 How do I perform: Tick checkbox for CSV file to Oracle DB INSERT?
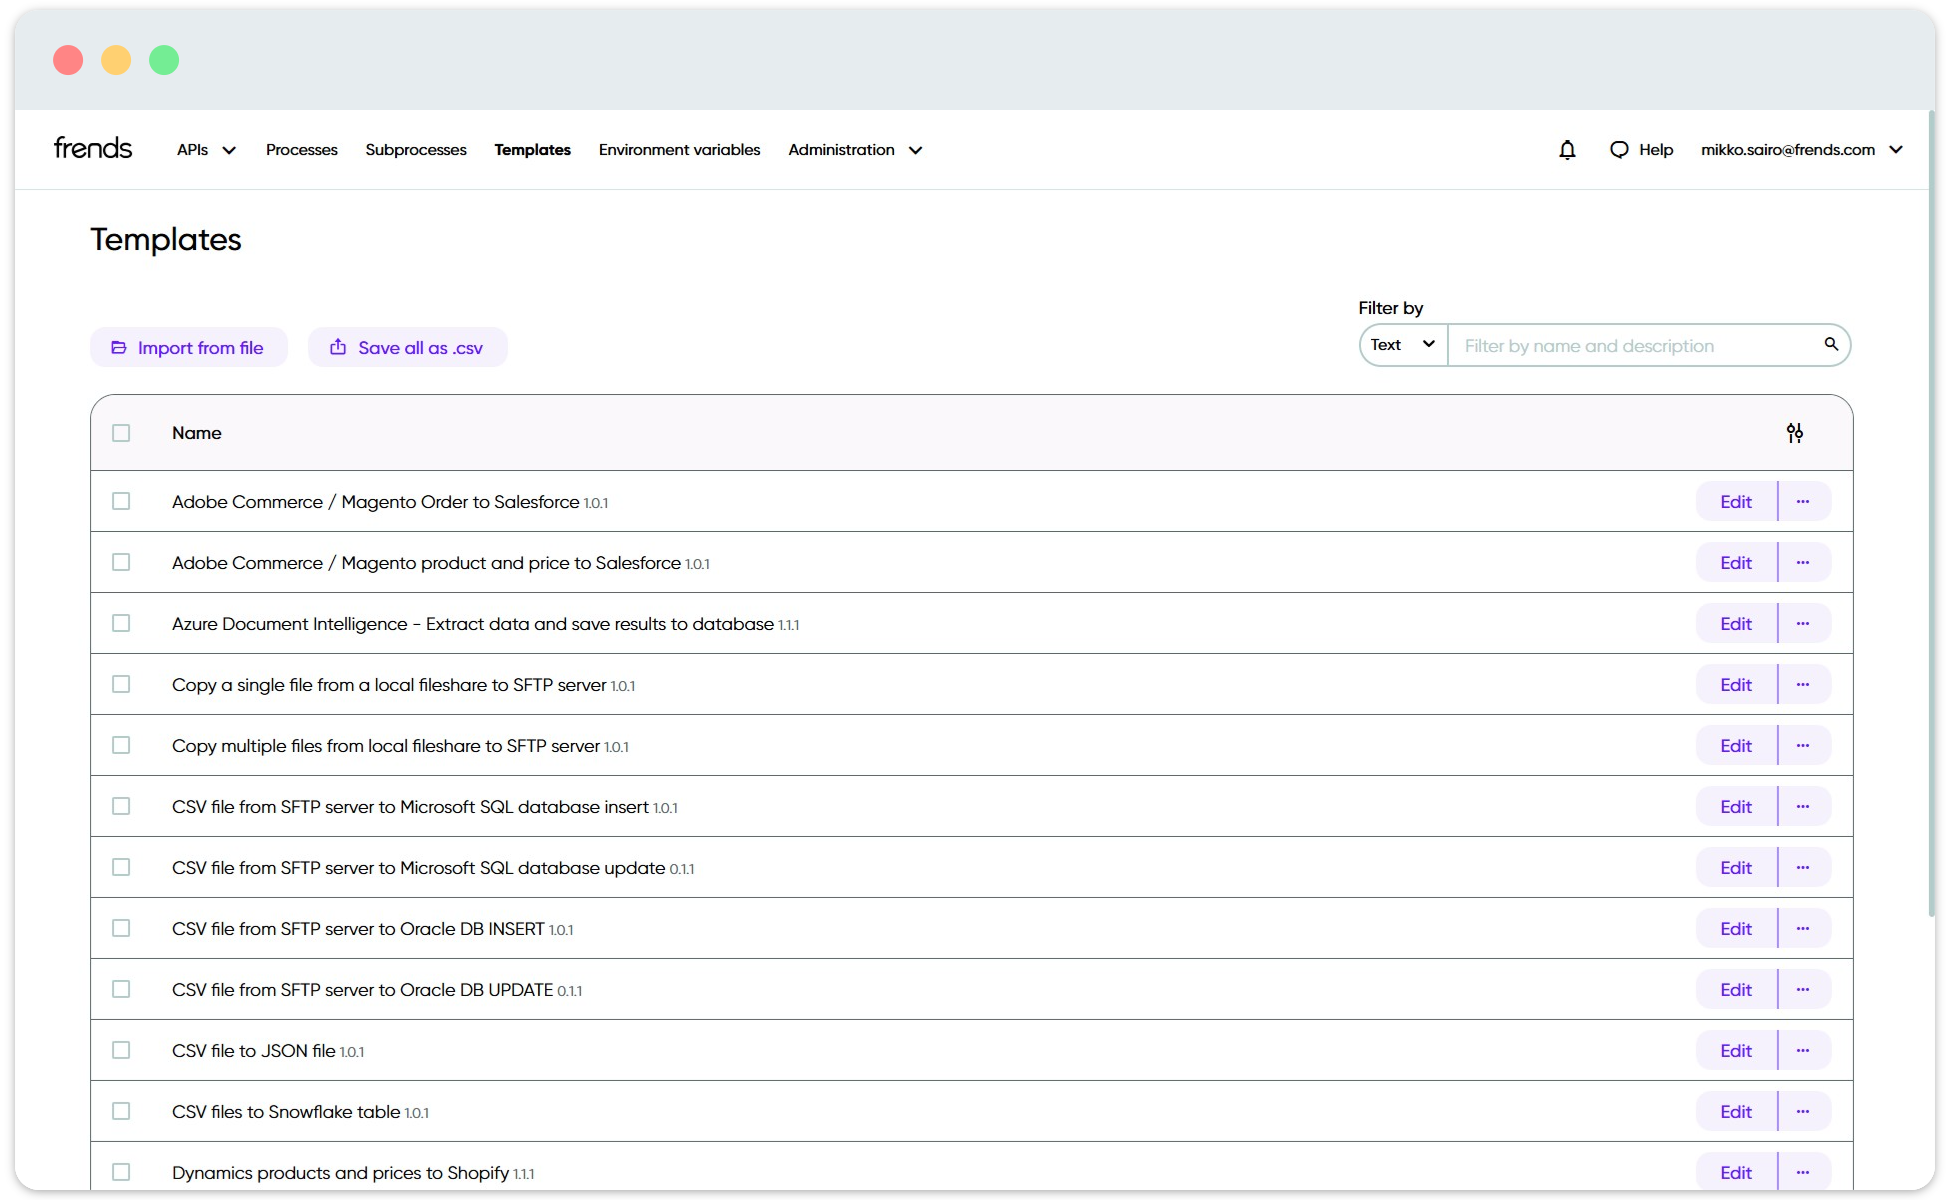[x=121, y=928]
